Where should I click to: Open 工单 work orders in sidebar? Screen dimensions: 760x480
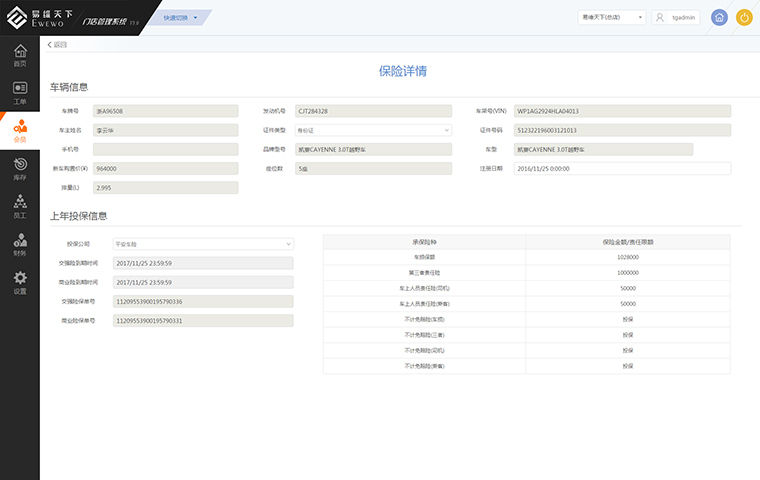(19, 93)
